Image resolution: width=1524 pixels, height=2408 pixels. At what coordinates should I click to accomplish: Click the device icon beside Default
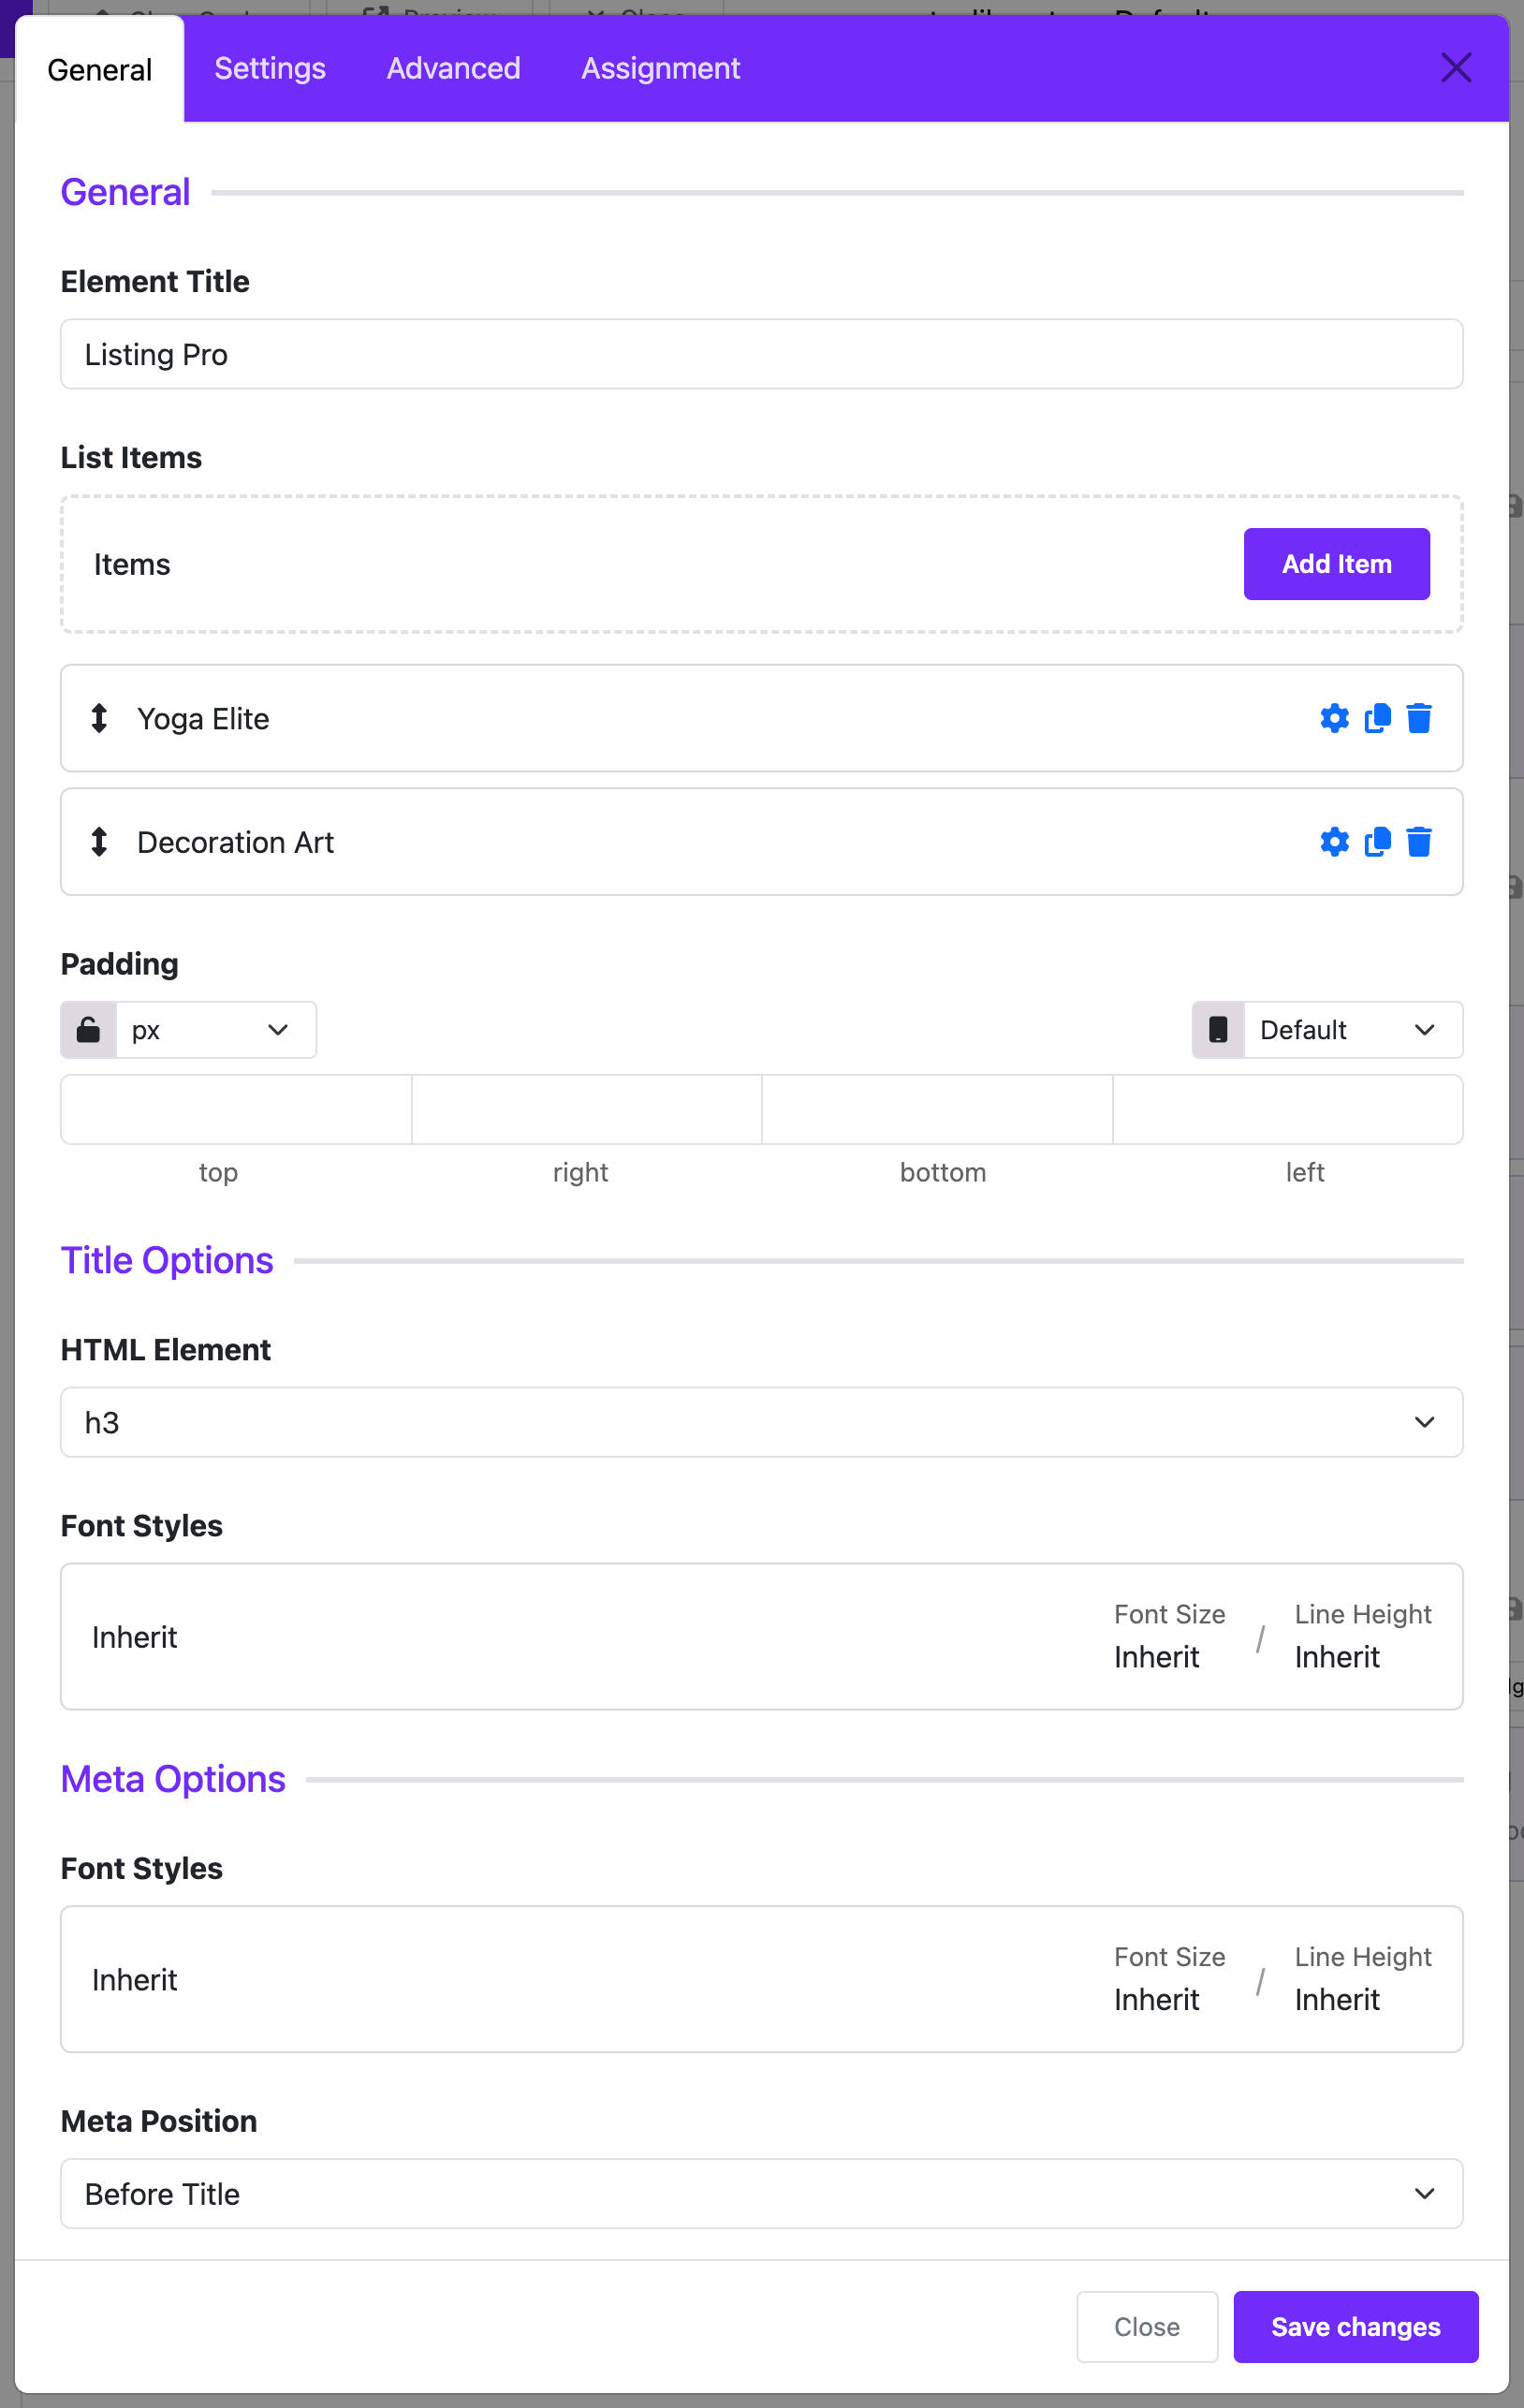[x=1218, y=1030]
